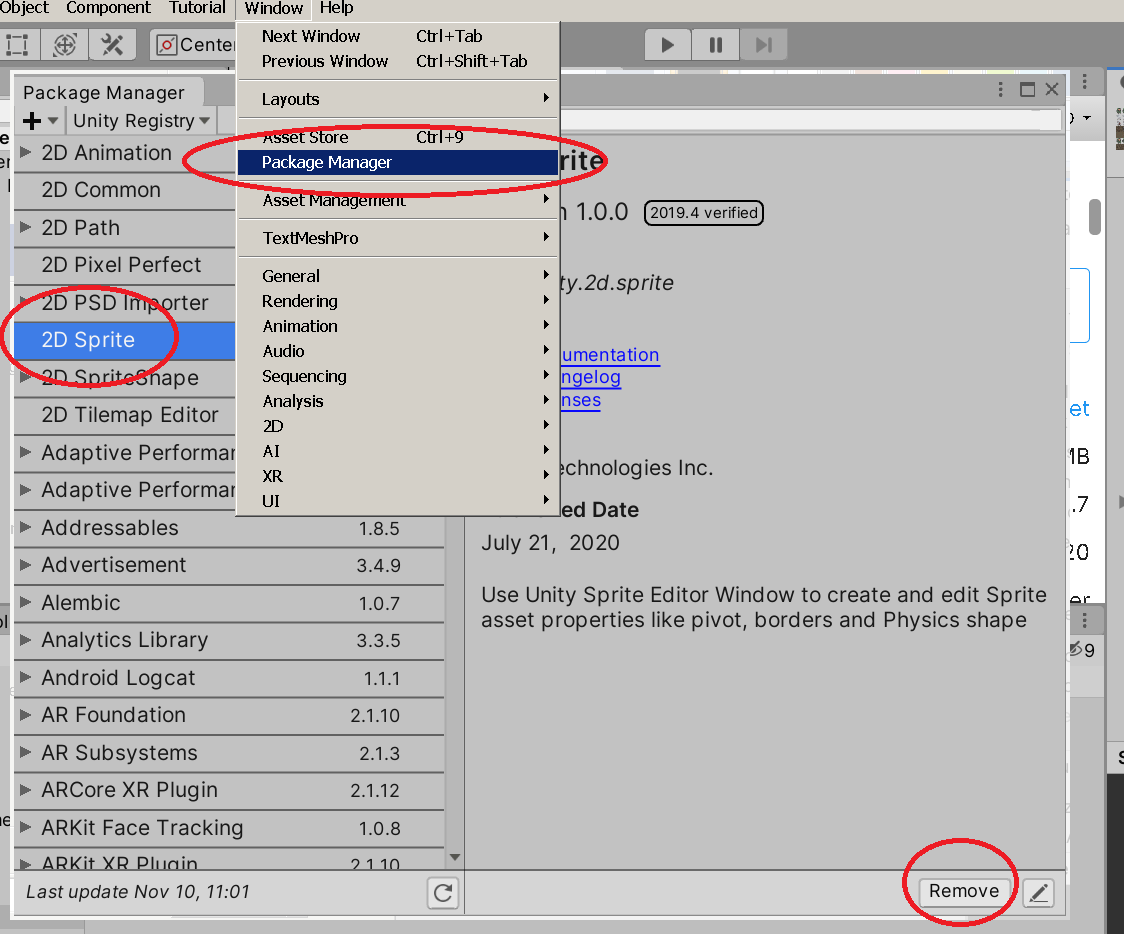The image size is (1124, 934).
Task: Open the Unity Registry dropdown
Action: pyautogui.click(x=141, y=120)
